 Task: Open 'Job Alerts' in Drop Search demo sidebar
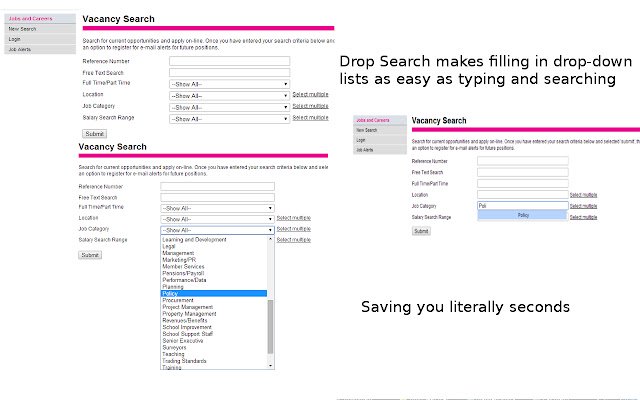(x=380, y=150)
